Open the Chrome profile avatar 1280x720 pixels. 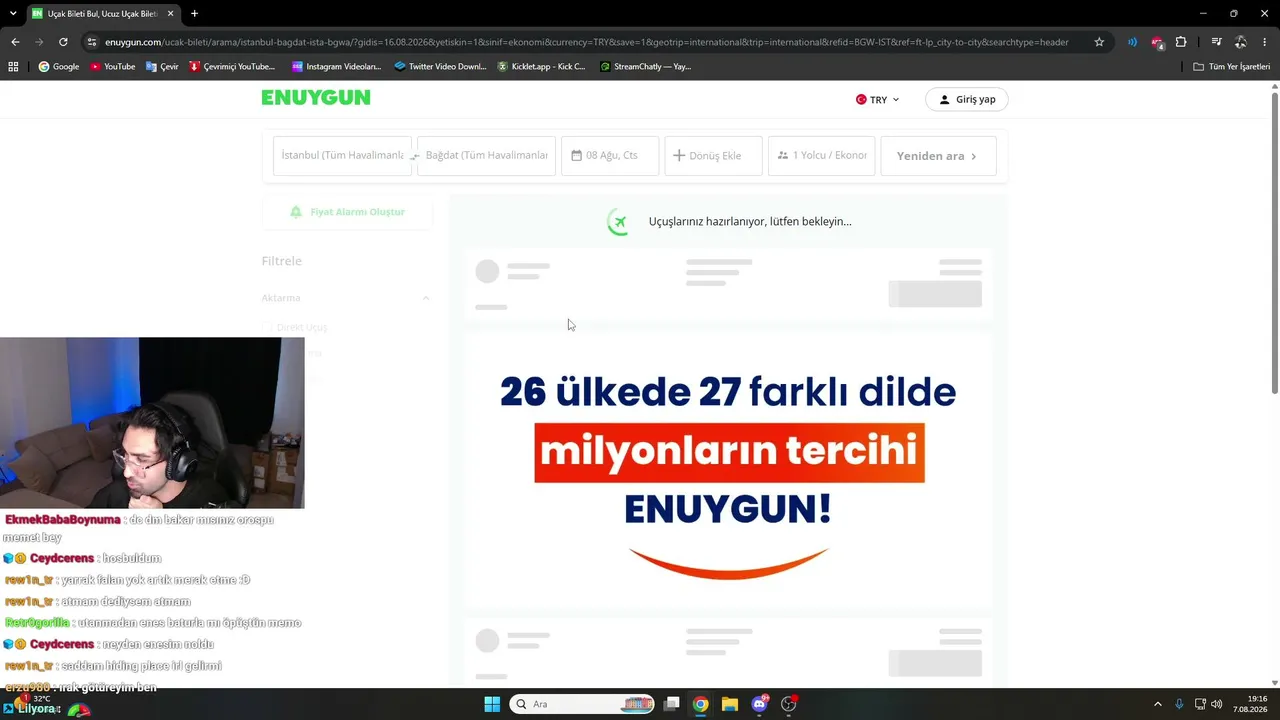(x=1240, y=42)
